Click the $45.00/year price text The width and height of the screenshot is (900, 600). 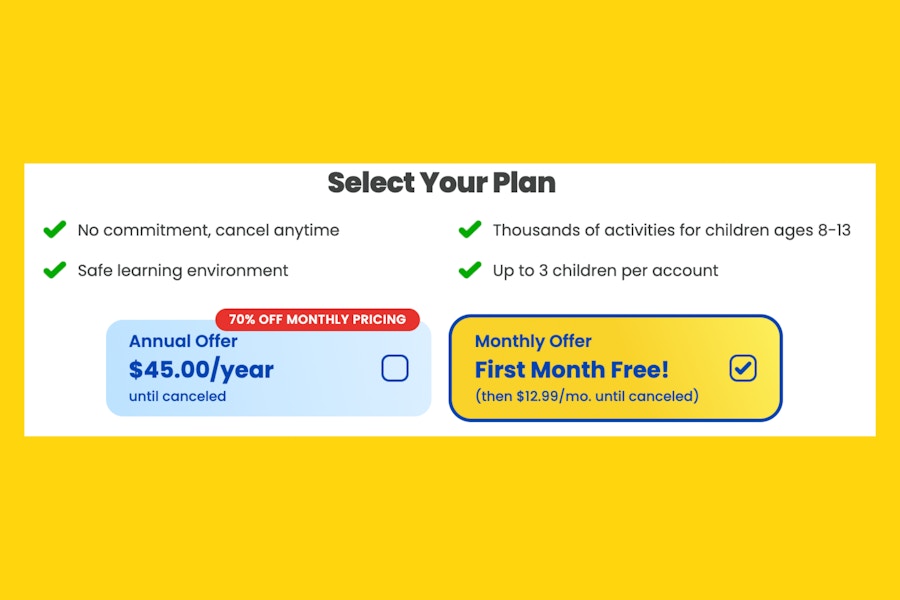tap(201, 370)
